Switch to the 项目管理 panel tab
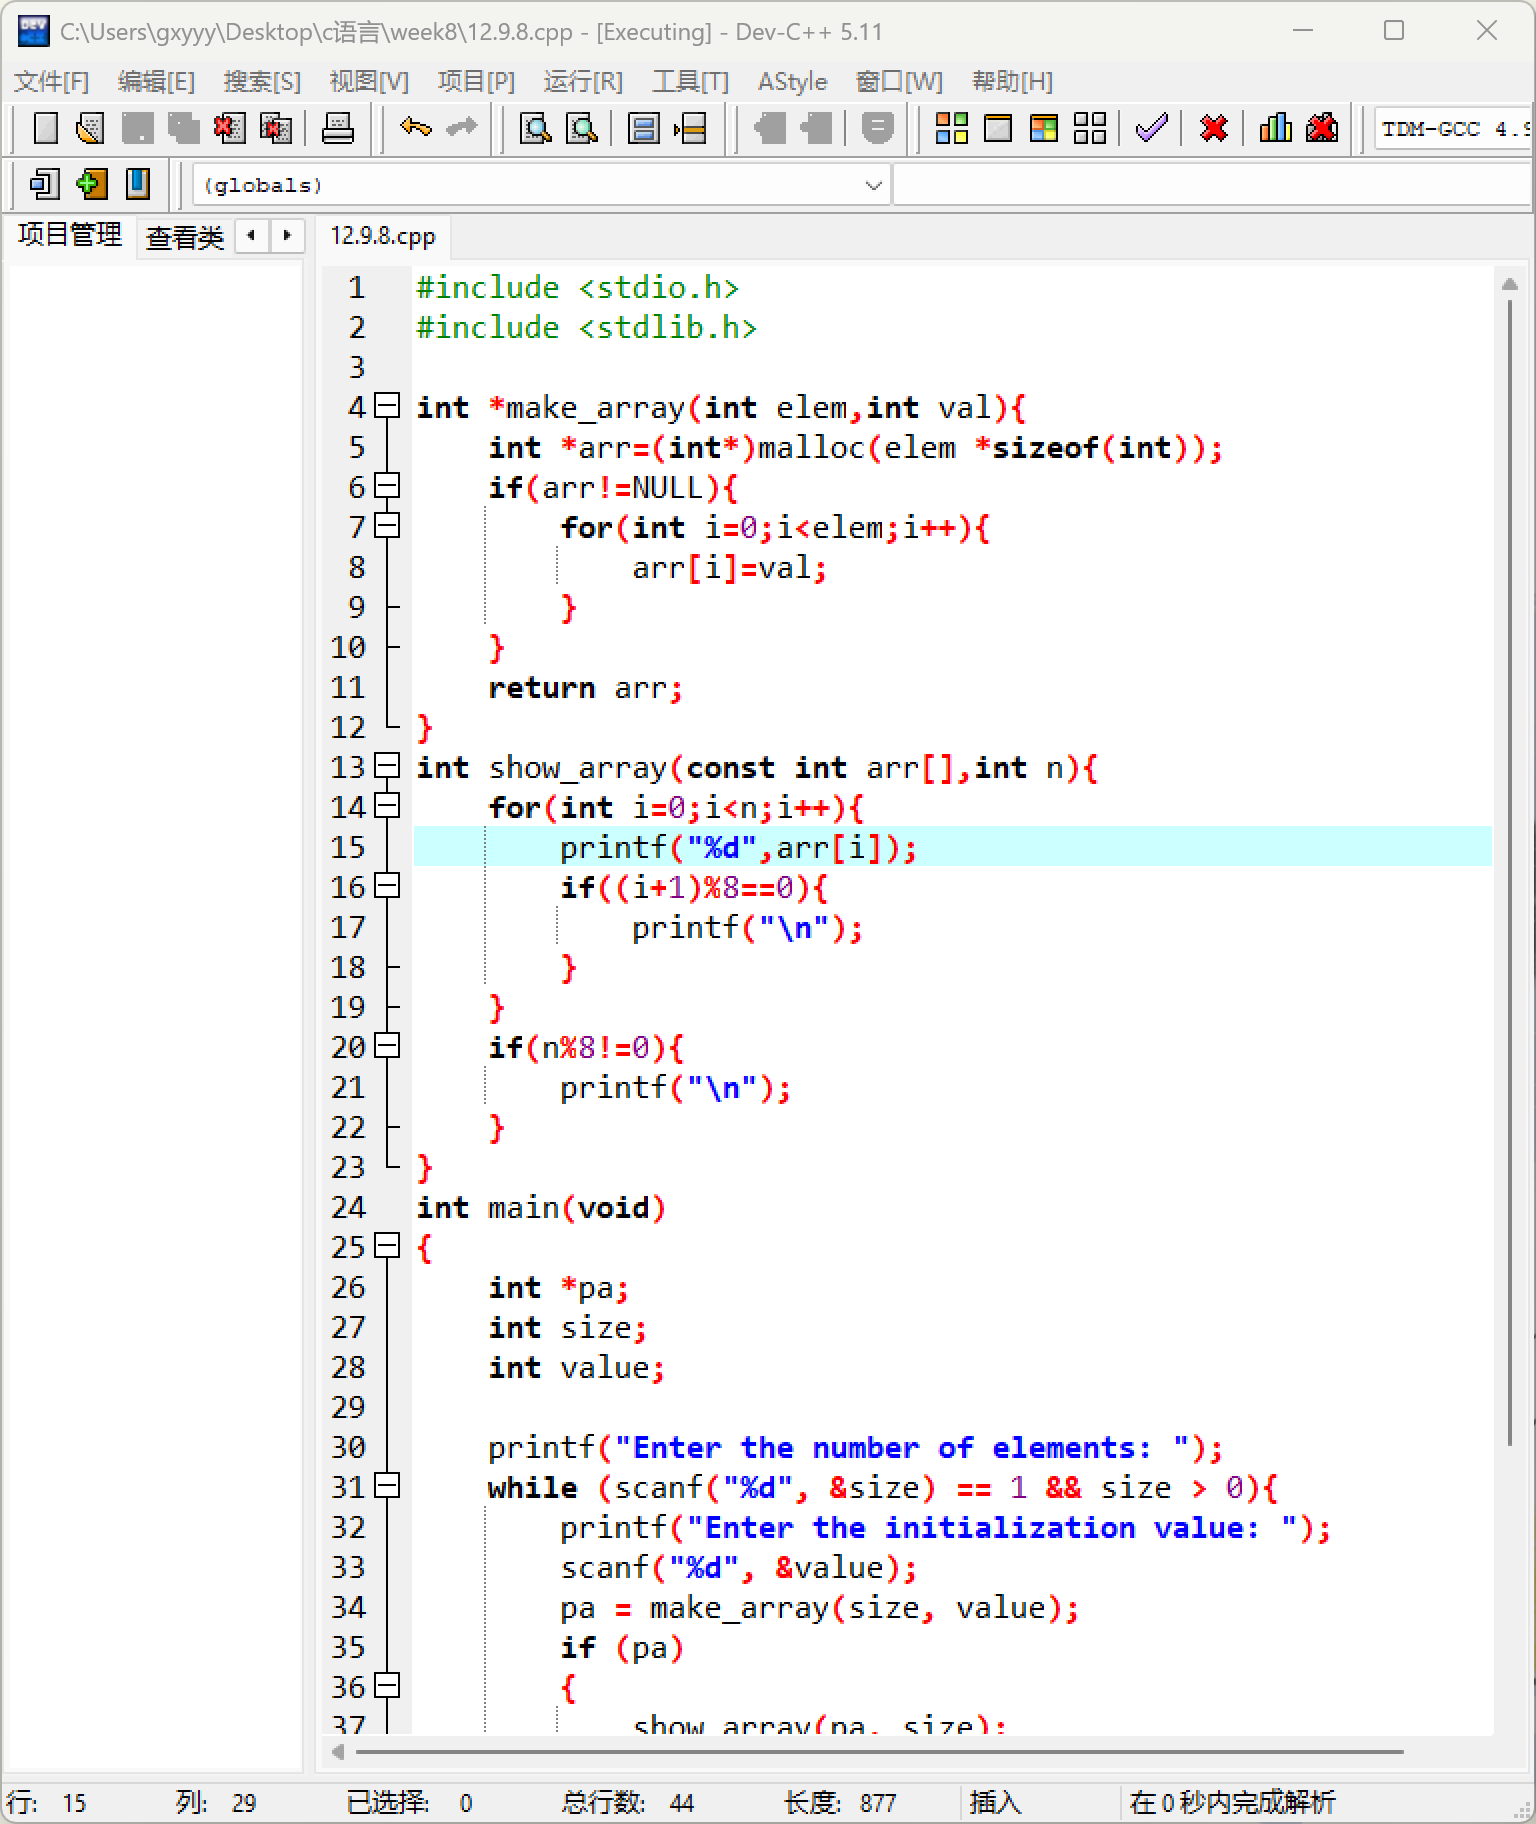The image size is (1536, 1824). tap(69, 235)
